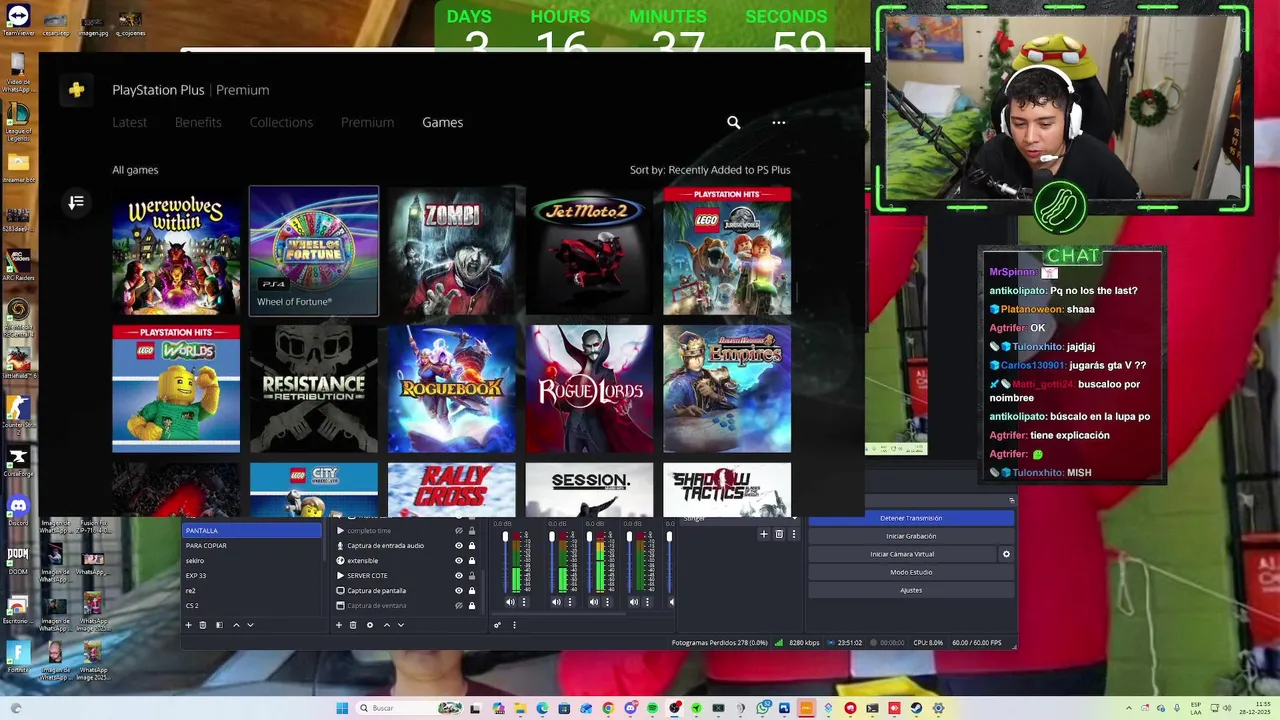Screen dimensions: 1280x720
Task: Remove scene transition with the trash icon
Action: pyautogui.click(x=779, y=534)
